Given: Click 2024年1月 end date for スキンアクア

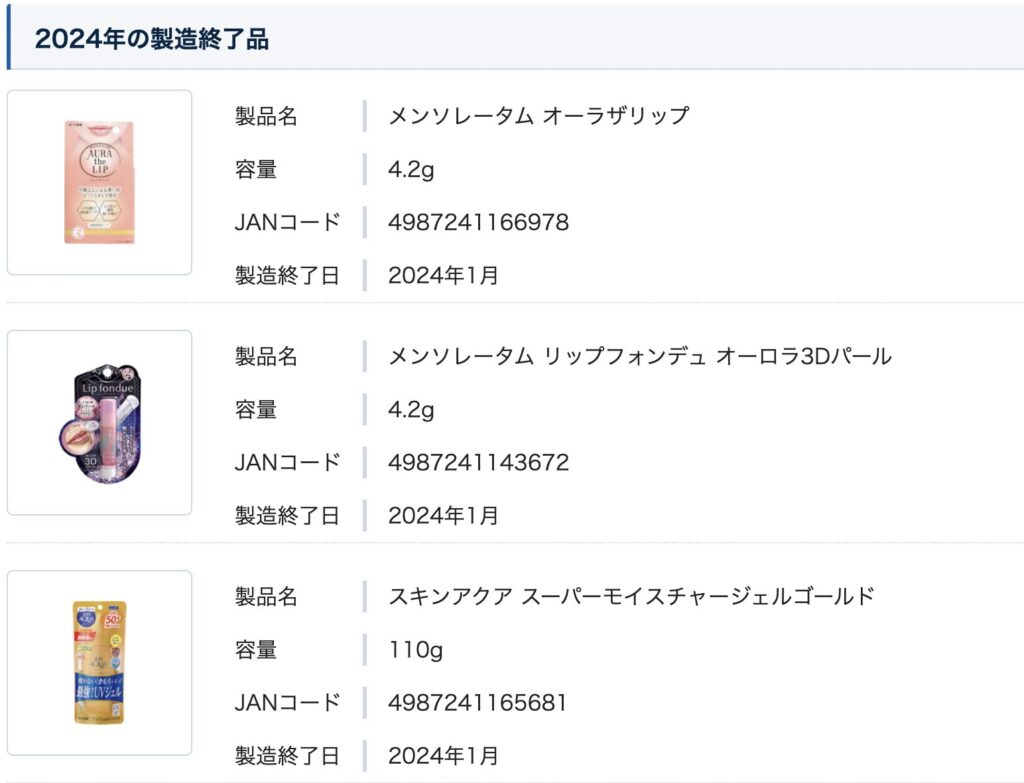Looking at the screenshot, I should pyautogui.click(x=443, y=756).
